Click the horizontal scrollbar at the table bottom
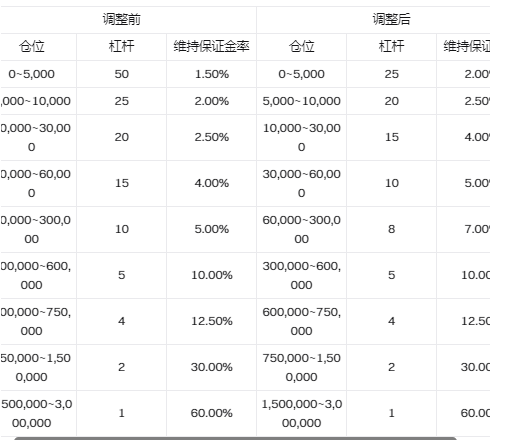Screen dimensions: 512x440 coord(235,438)
